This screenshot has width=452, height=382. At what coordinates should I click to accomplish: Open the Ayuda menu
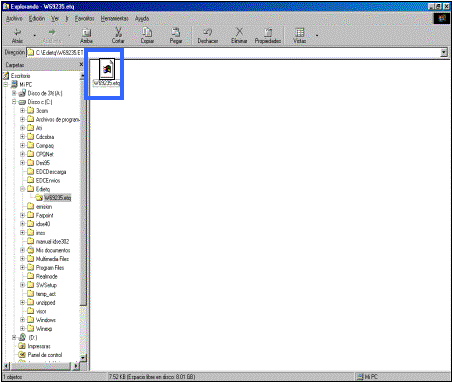142,19
